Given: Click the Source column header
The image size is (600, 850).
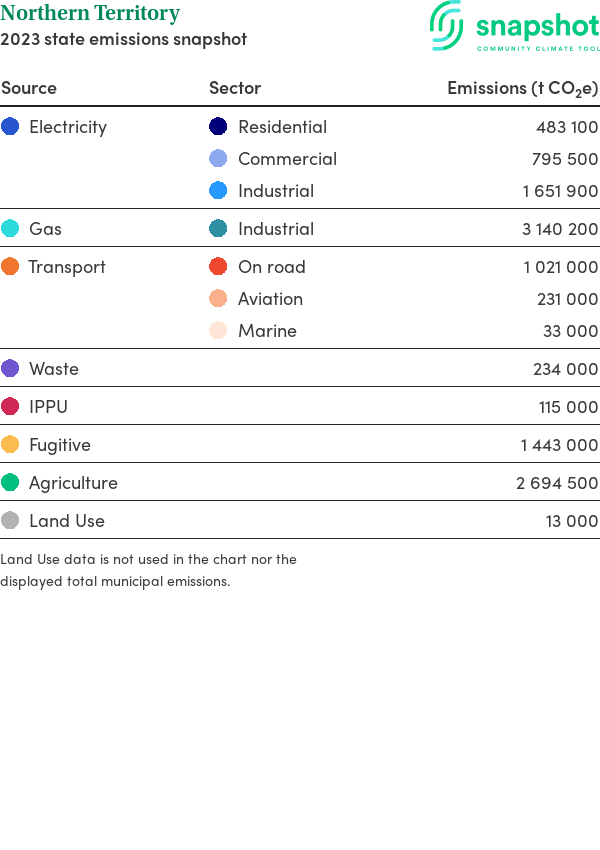Looking at the screenshot, I should coord(29,88).
